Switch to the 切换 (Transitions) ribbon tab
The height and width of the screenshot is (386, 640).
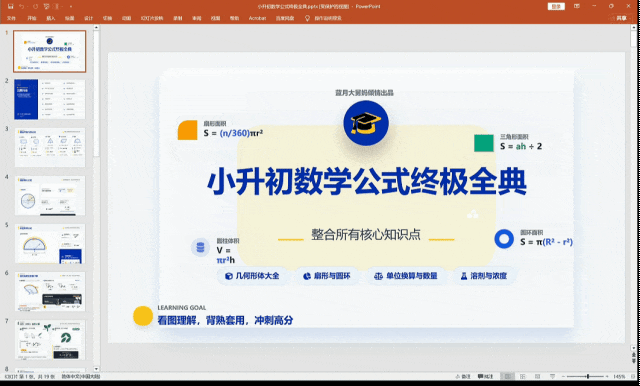[107, 18]
